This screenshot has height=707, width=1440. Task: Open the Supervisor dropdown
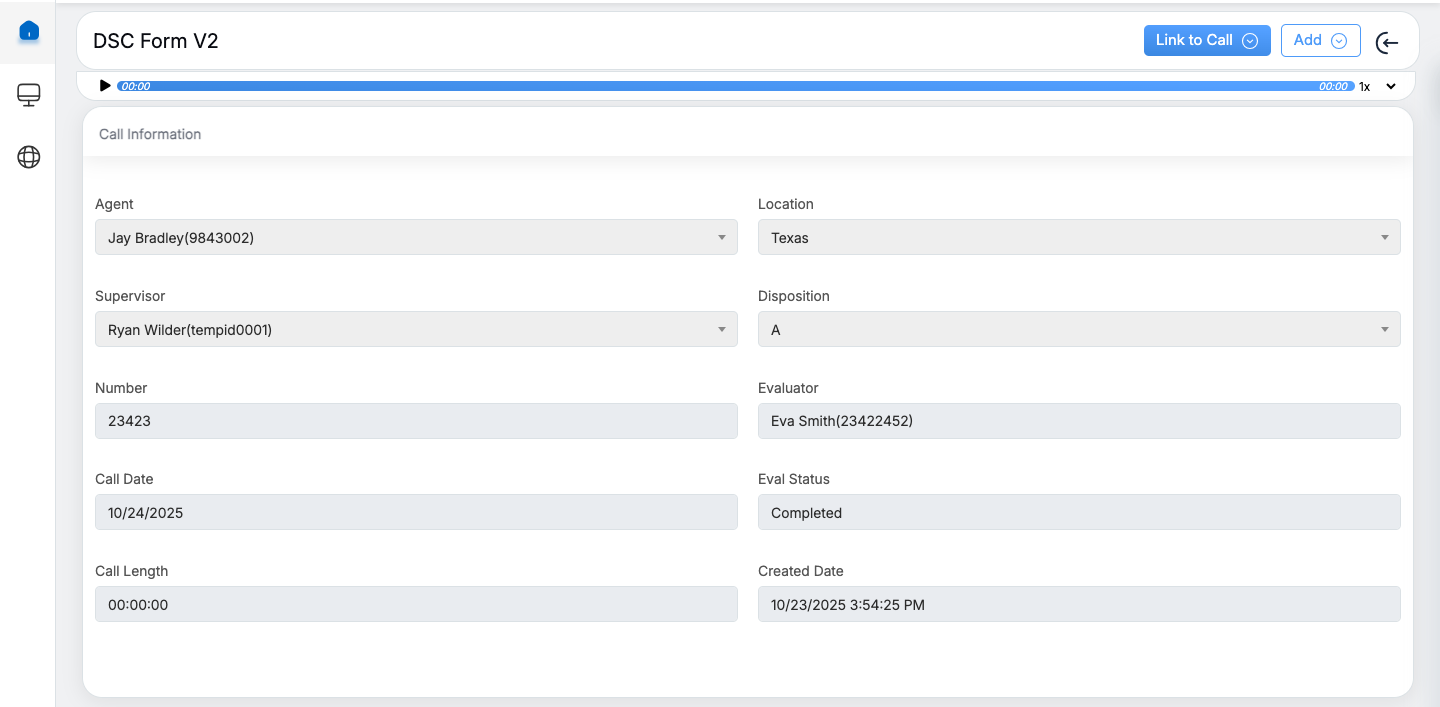point(416,330)
